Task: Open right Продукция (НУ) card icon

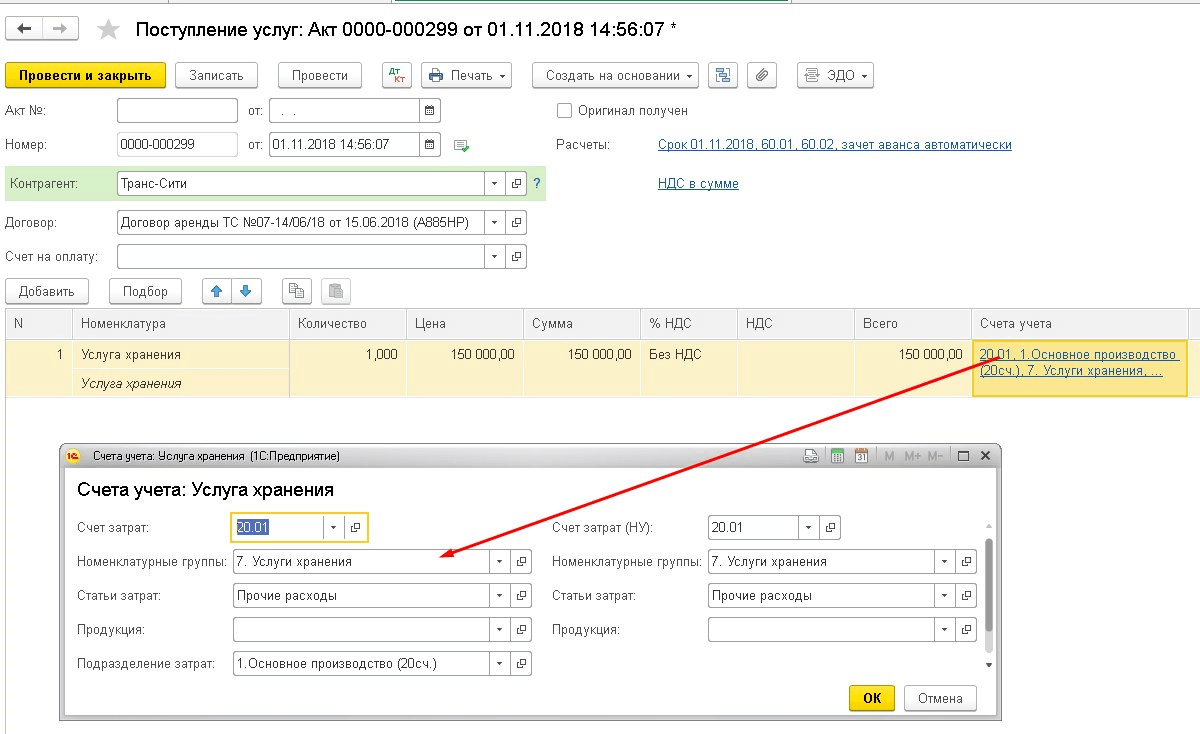Action: [x=966, y=630]
